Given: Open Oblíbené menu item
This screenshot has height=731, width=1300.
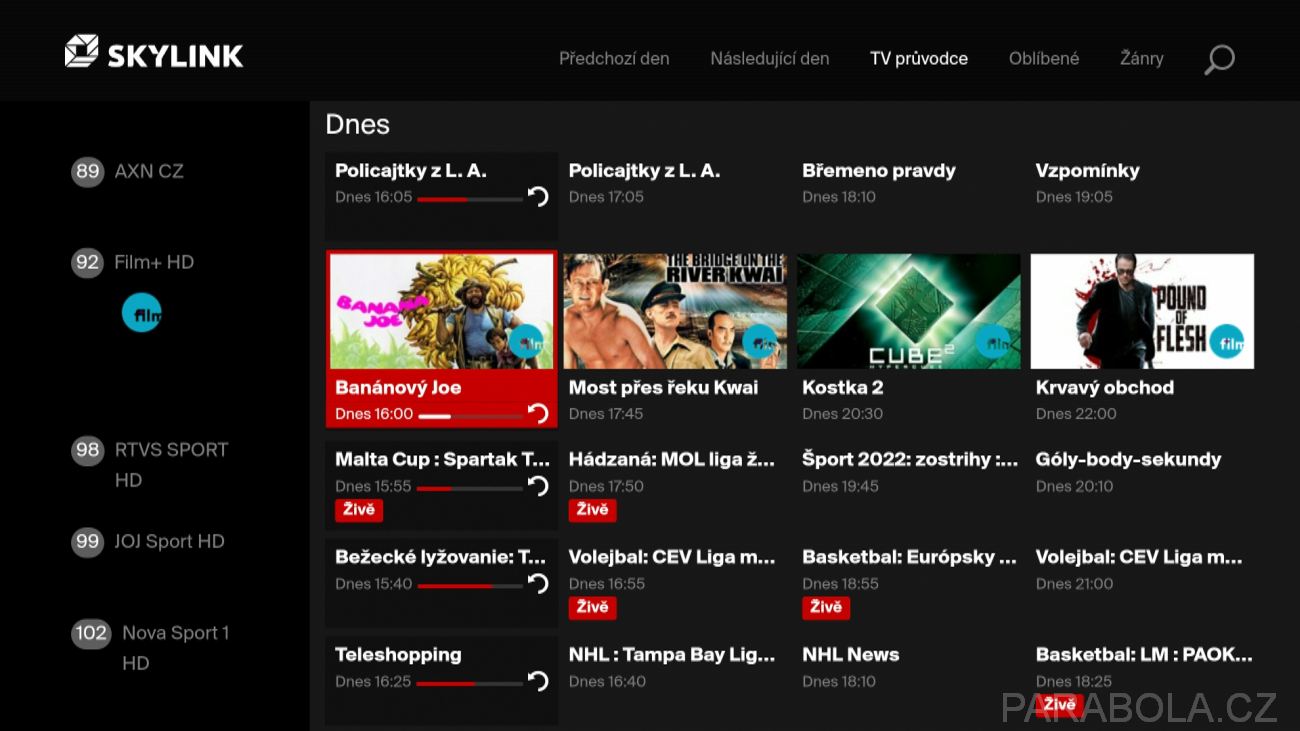Looking at the screenshot, I should click(1044, 59).
